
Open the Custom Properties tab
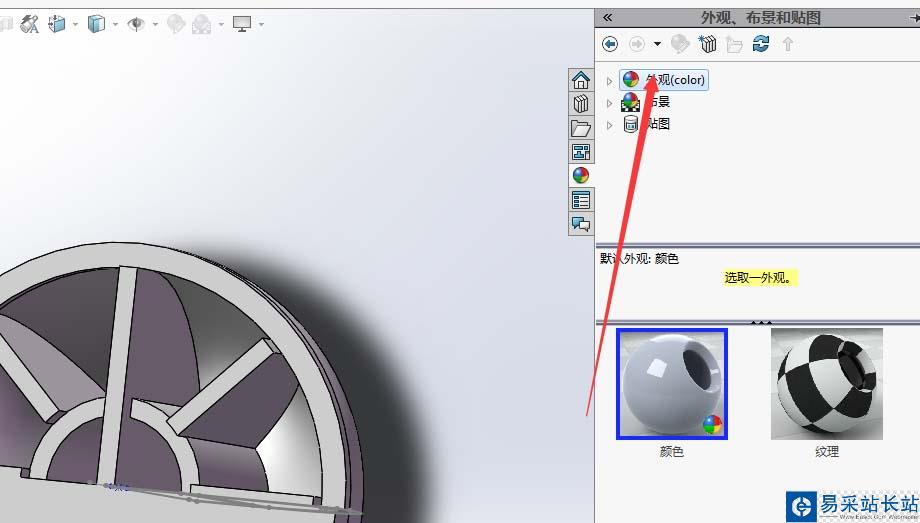581,199
